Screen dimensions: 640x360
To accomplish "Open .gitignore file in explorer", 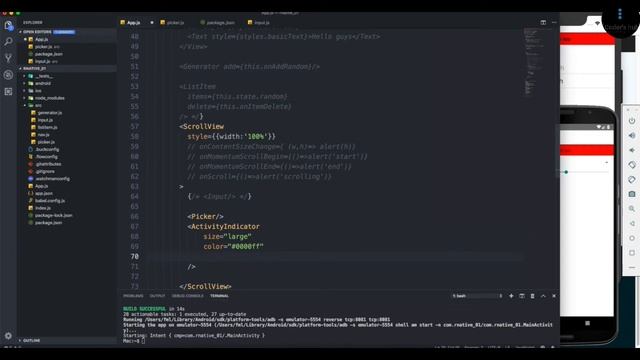I will (45, 171).
